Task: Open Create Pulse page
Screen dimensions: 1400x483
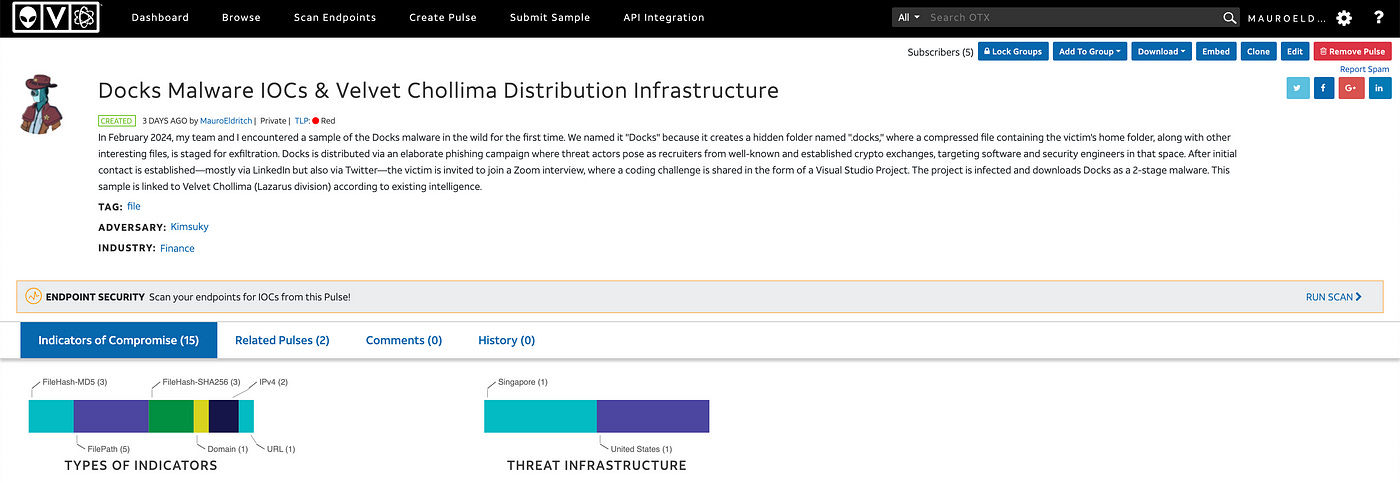Action: tap(443, 18)
